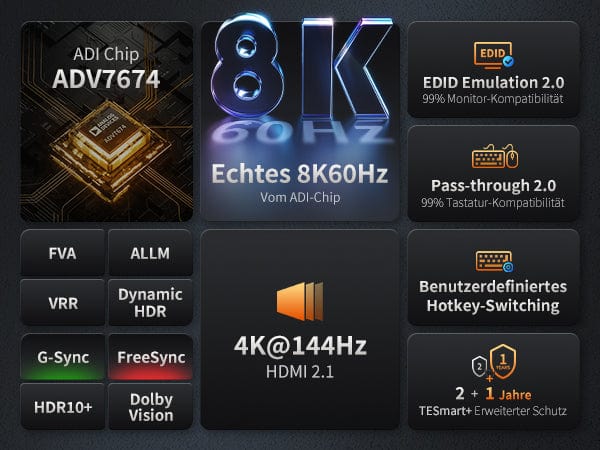Click the Echtes 8K60Hz text
The height and width of the screenshot is (450, 600).
pyautogui.click(x=300, y=174)
